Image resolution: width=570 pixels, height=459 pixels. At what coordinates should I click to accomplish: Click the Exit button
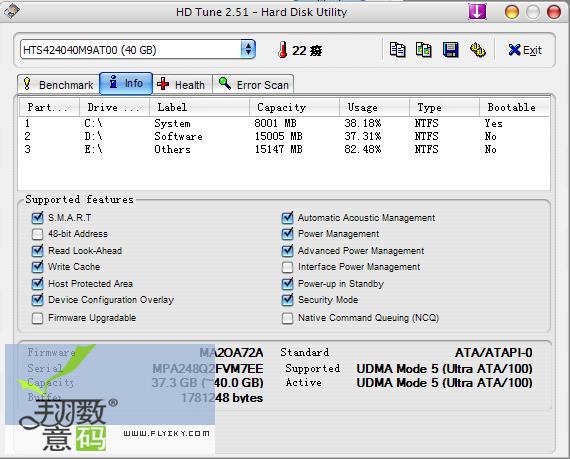pos(525,50)
